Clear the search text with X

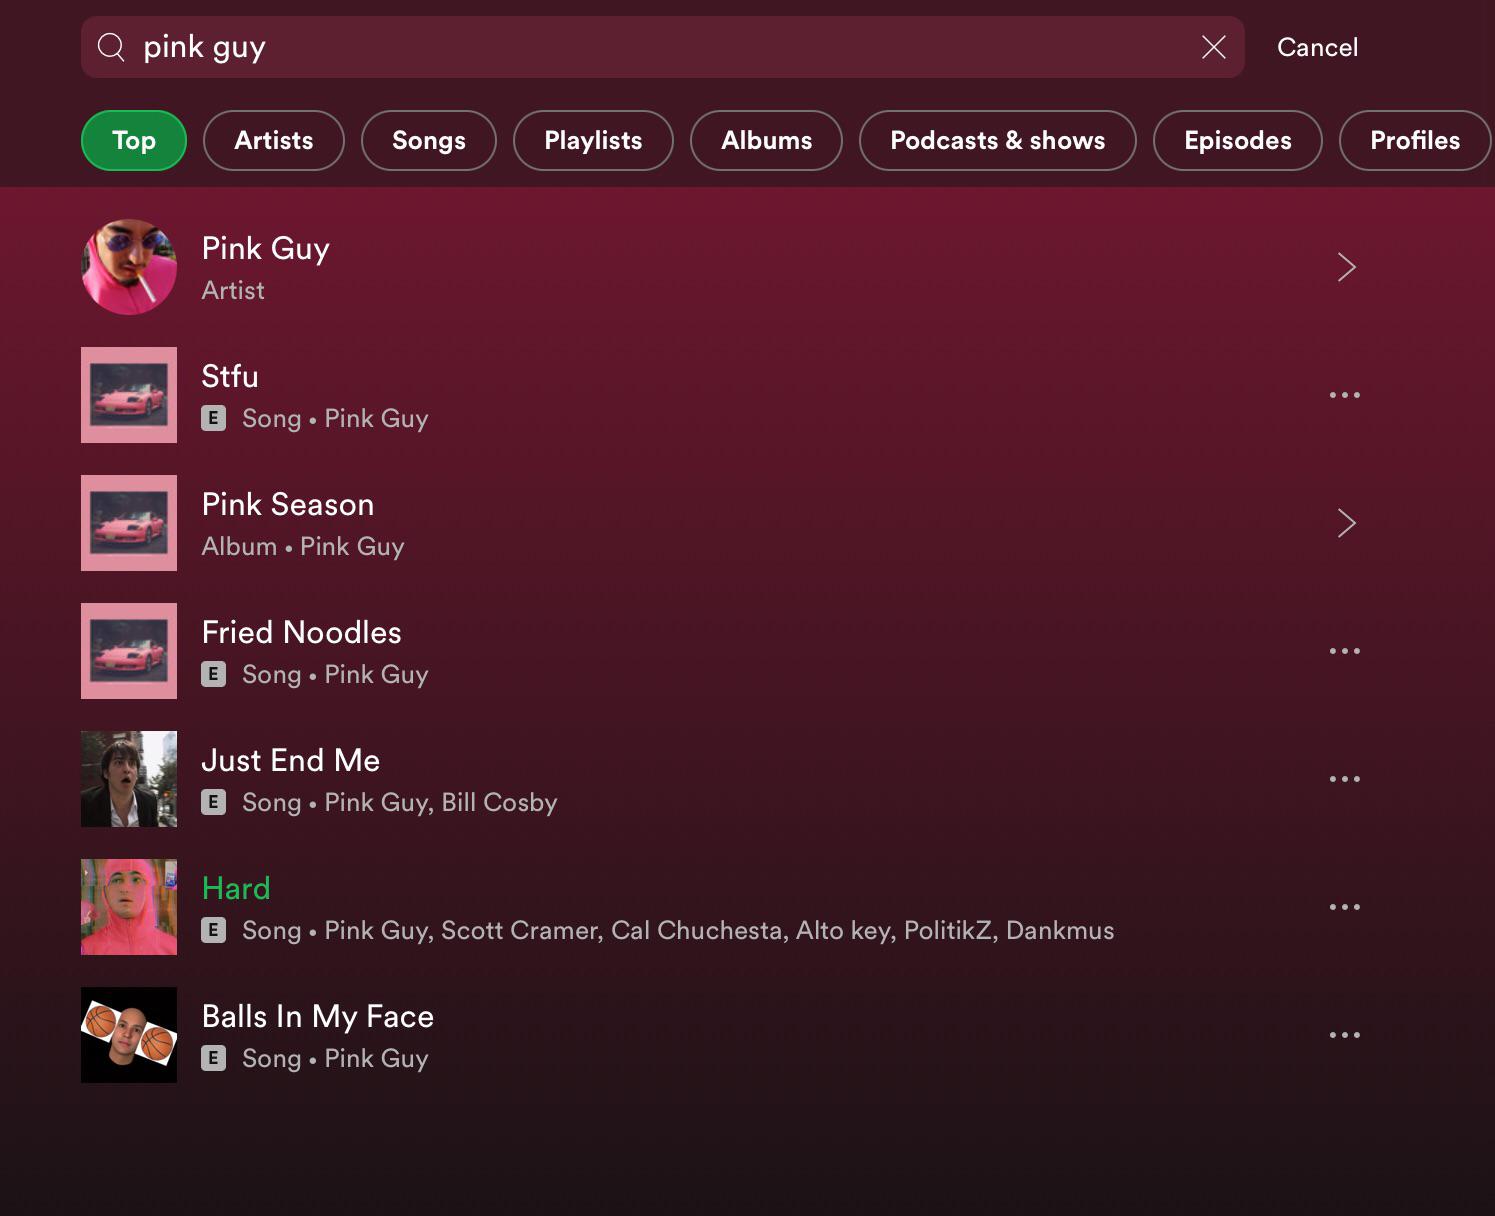pyautogui.click(x=1213, y=47)
